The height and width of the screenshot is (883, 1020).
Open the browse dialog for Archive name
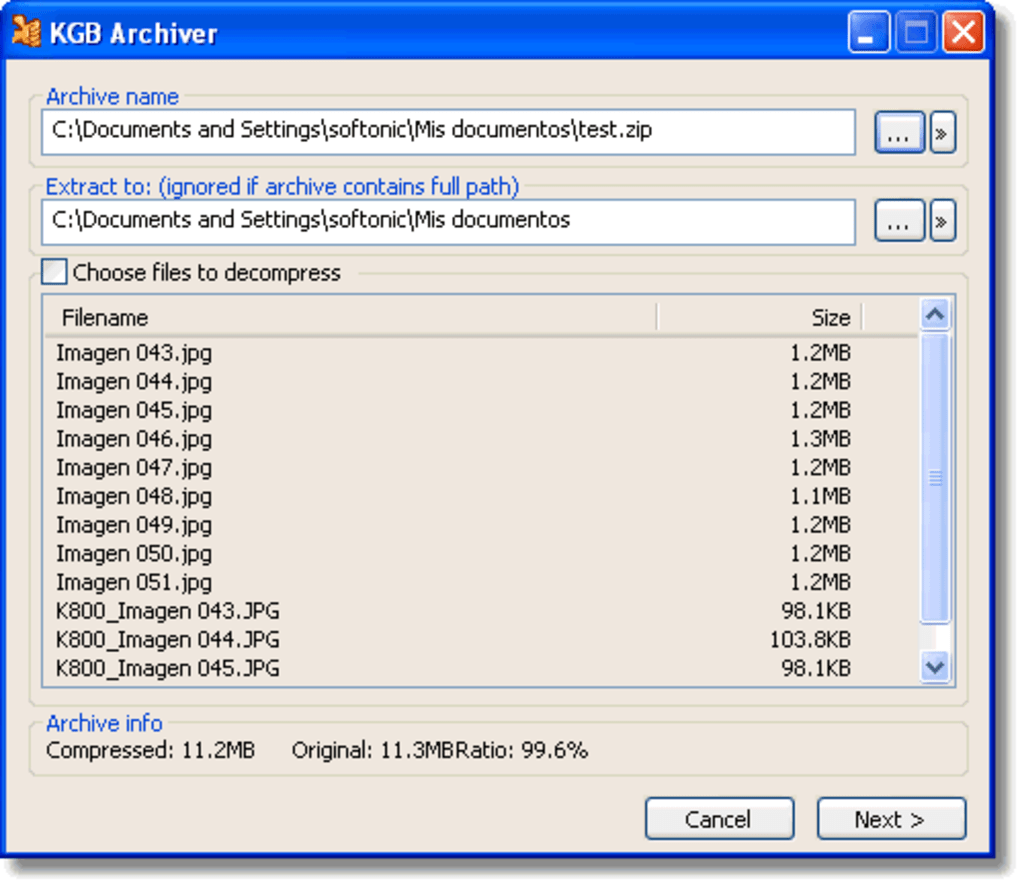click(x=897, y=131)
